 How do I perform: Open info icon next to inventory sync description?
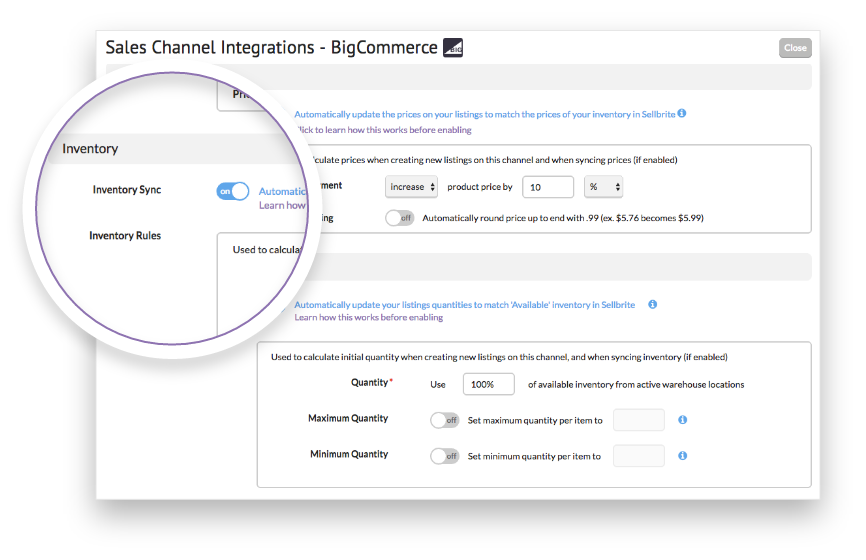click(653, 304)
